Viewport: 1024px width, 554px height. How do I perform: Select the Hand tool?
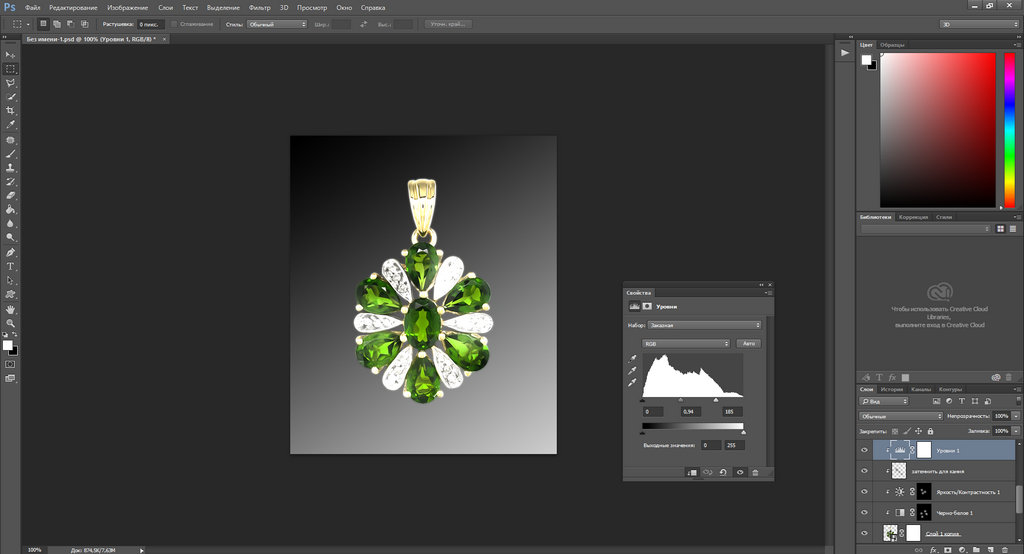(10, 310)
